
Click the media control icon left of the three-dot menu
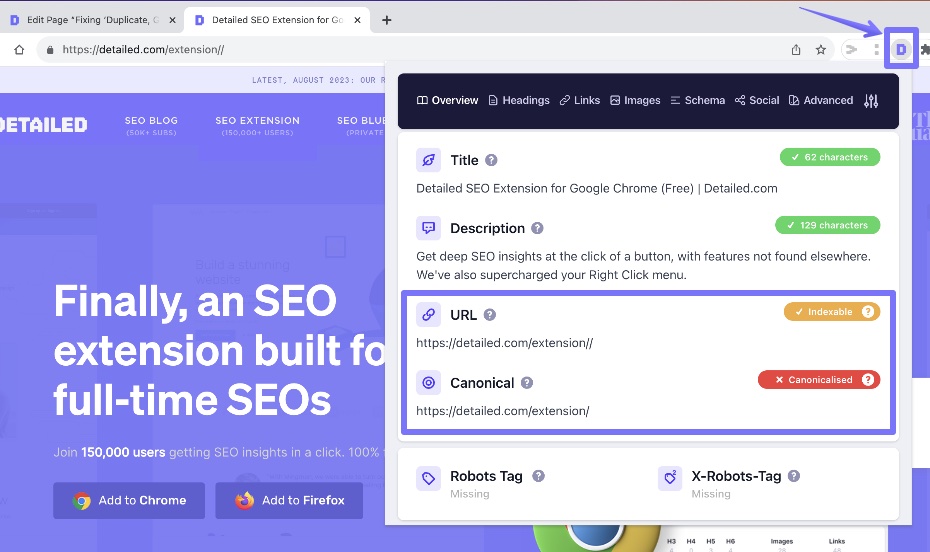pos(852,50)
